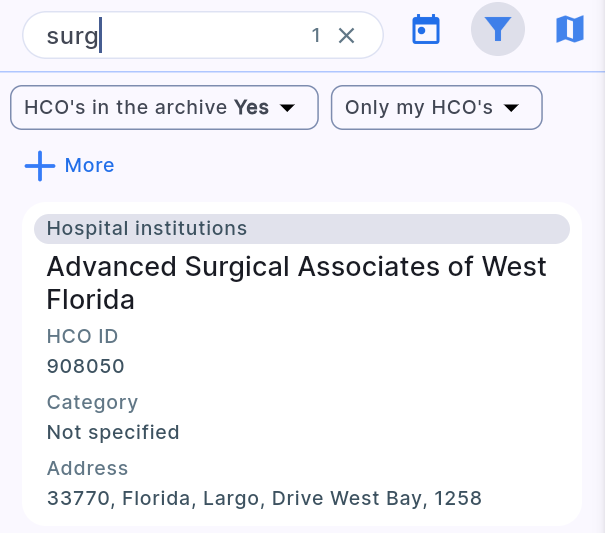Clear the search field with the X icon
The width and height of the screenshot is (605, 533).
346,36
